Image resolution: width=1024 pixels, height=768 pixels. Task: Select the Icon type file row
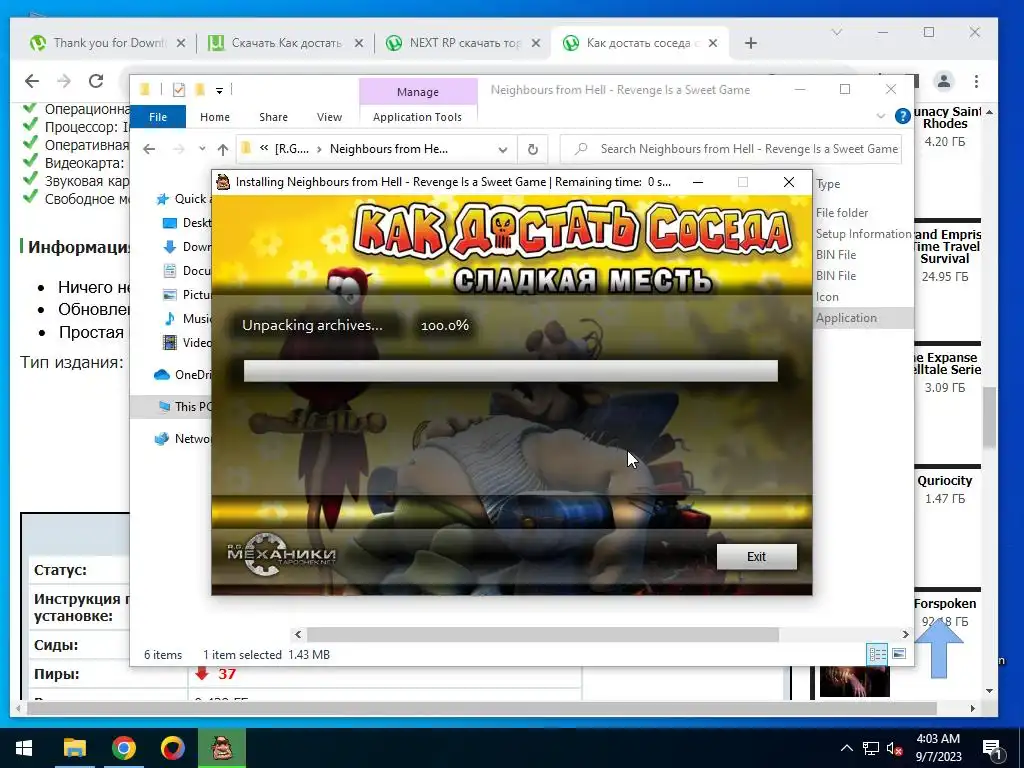pyautogui.click(x=863, y=296)
